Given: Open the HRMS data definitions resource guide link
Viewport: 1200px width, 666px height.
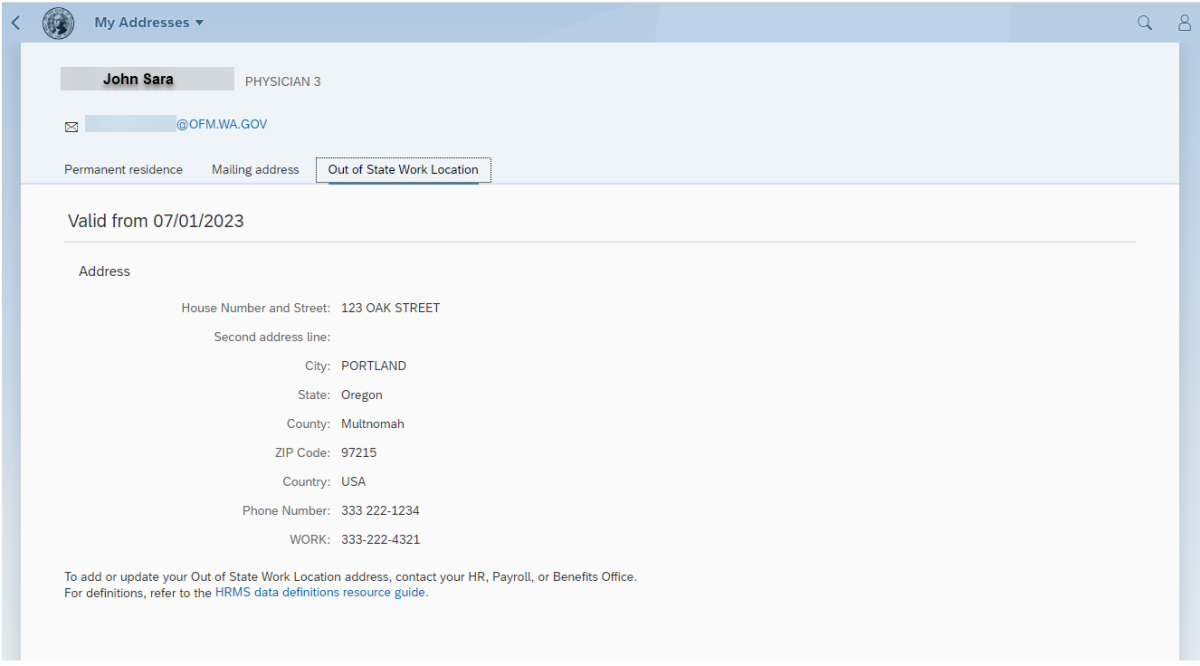Looking at the screenshot, I should click(x=321, y=592).
